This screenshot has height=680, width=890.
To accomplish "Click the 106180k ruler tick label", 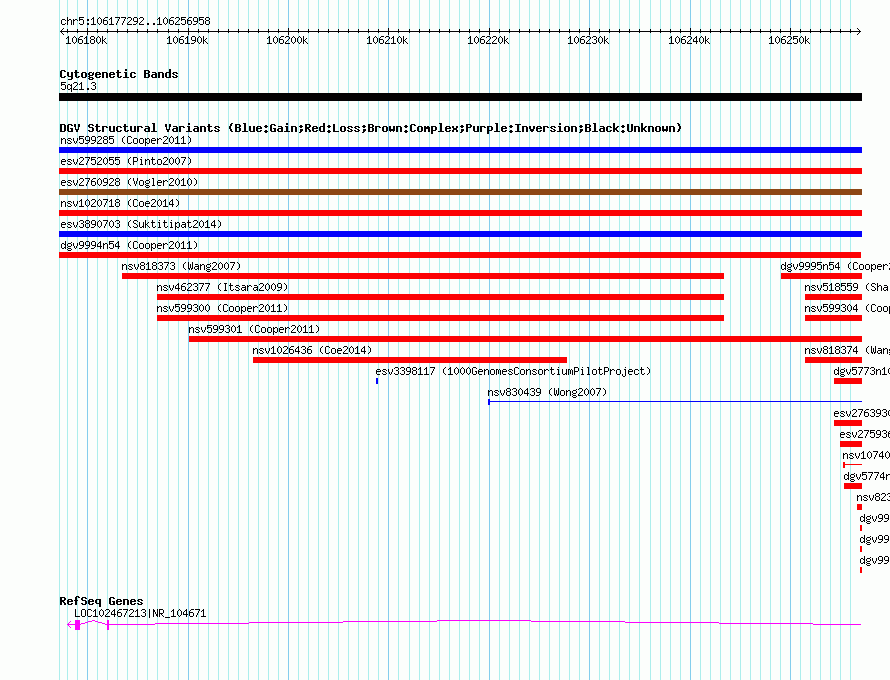I will coord(86,40).
